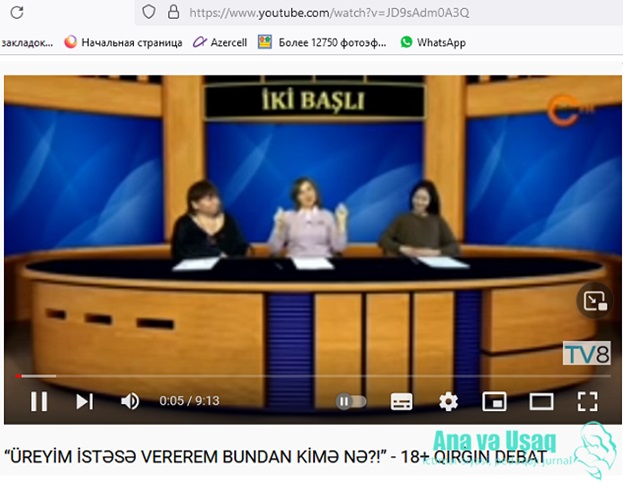
Task: Click the video time display 0:05 / 9:13
Action: pyautogui.click(x=189, y=401)
